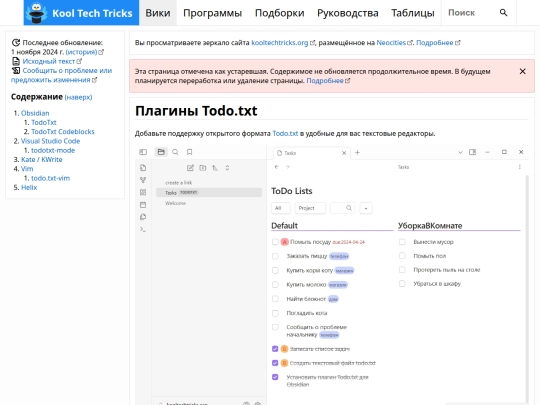This screenshot has height=405, width=540.
Task: Click the collapse all icon in explorer
Action: [227, 168]
